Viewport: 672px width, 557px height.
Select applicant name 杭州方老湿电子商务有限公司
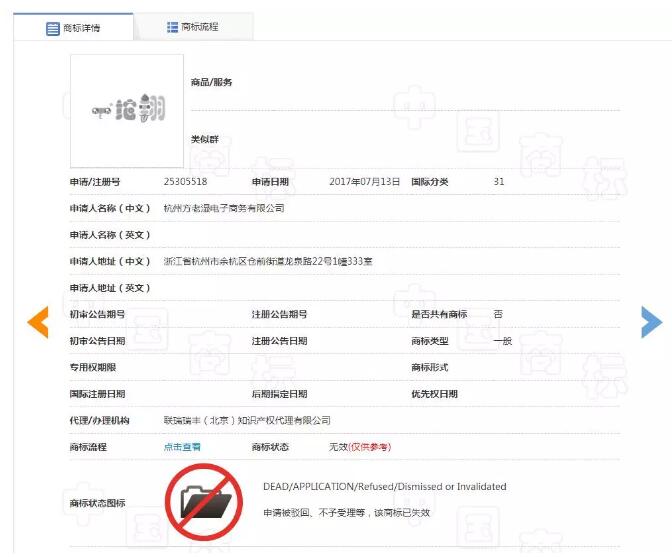click(224, 208)
